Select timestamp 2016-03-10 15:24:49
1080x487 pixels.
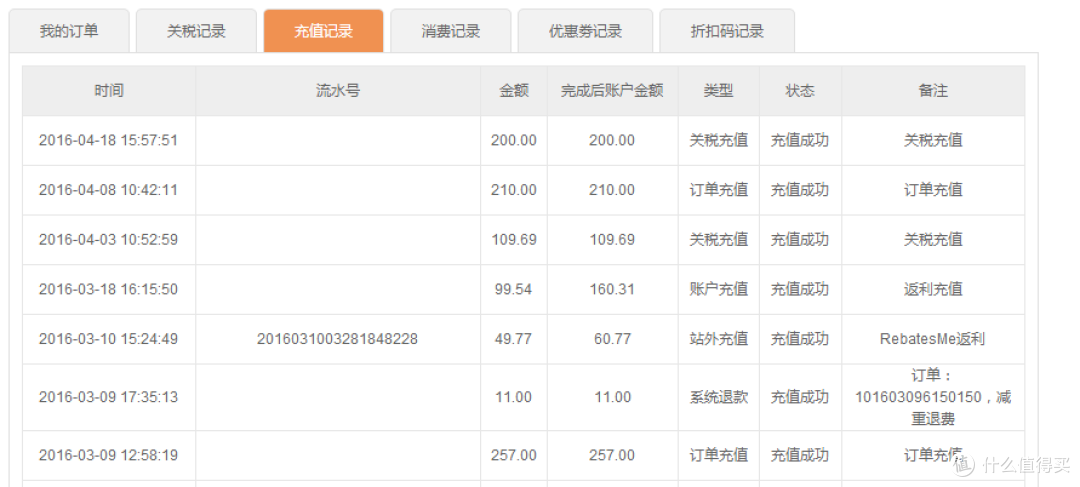pos(108,339)
